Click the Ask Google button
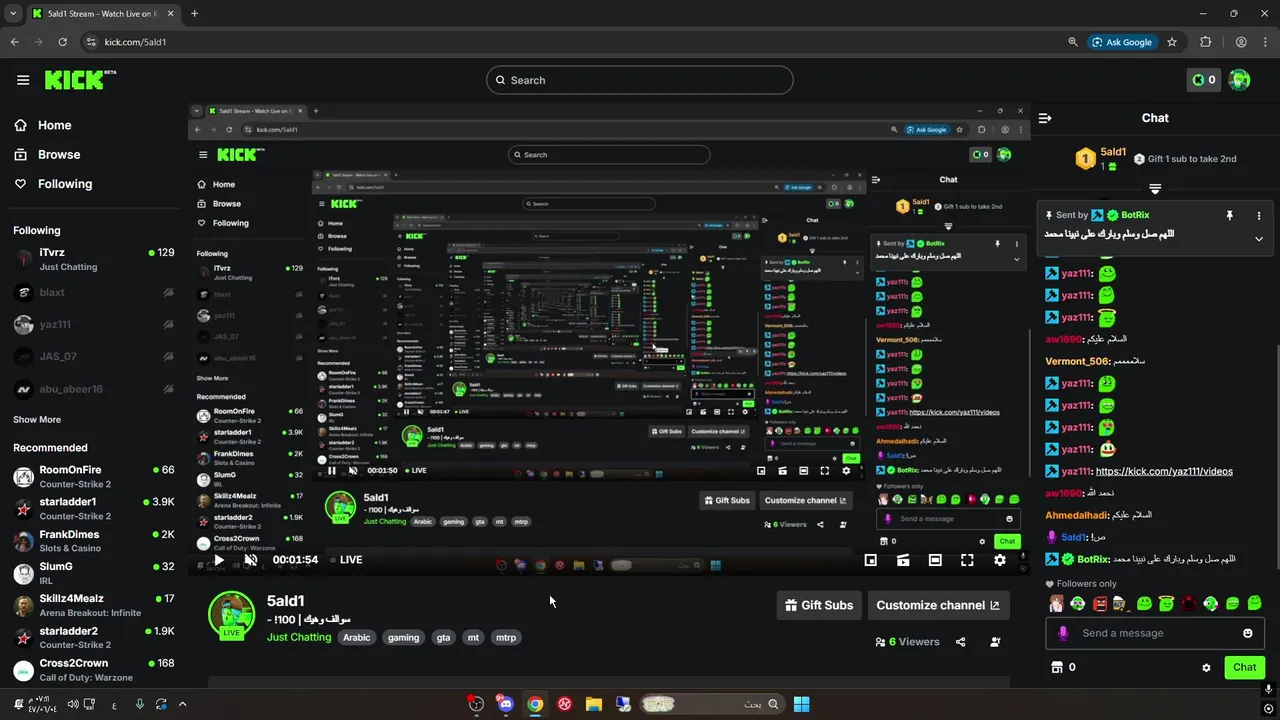This screenshot has height=720, width=1280. click(1122, 42)
